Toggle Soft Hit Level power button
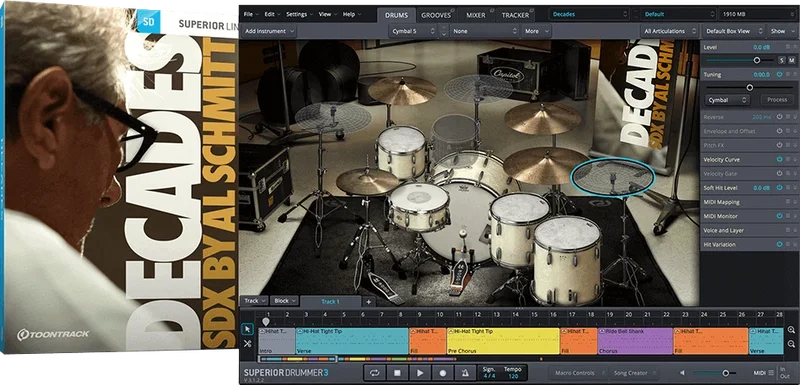This screenshot has height=385, width=800. (780, 188)
